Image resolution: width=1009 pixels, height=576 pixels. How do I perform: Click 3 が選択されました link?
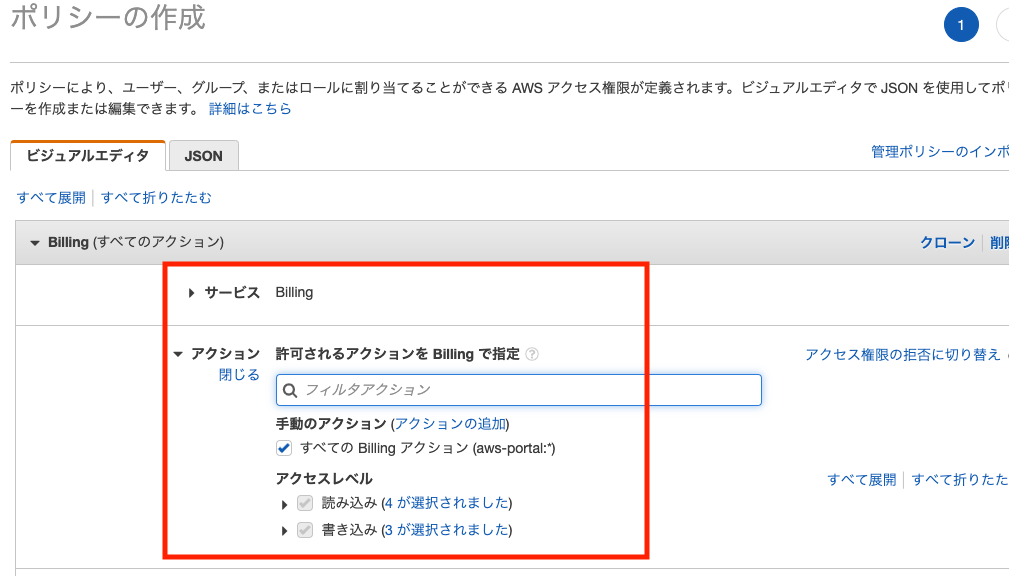click(x=447, y=530)
